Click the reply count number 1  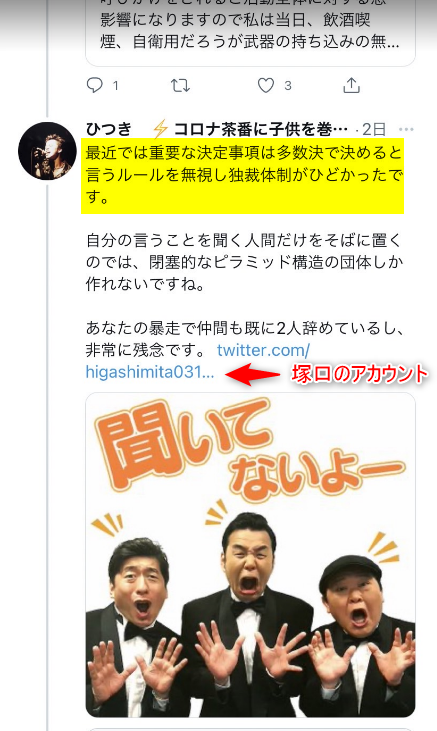tap(115, 86)
